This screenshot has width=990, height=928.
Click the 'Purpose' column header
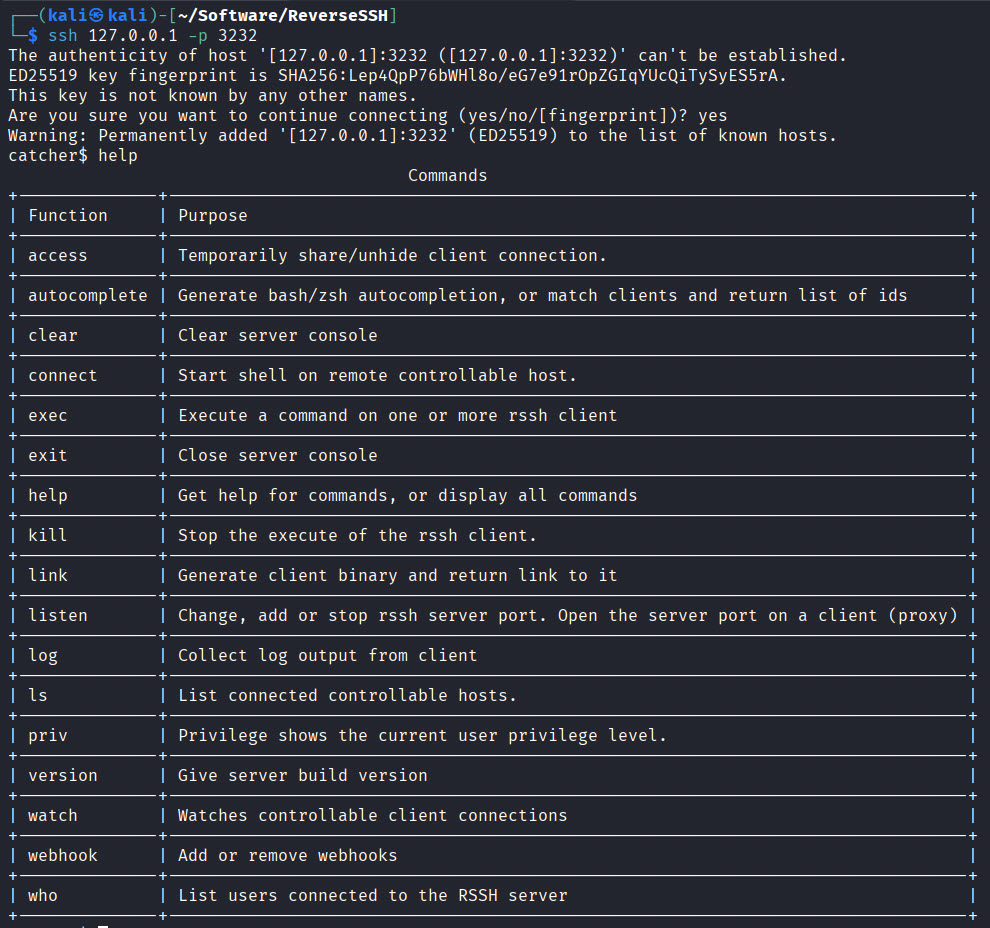213,215
